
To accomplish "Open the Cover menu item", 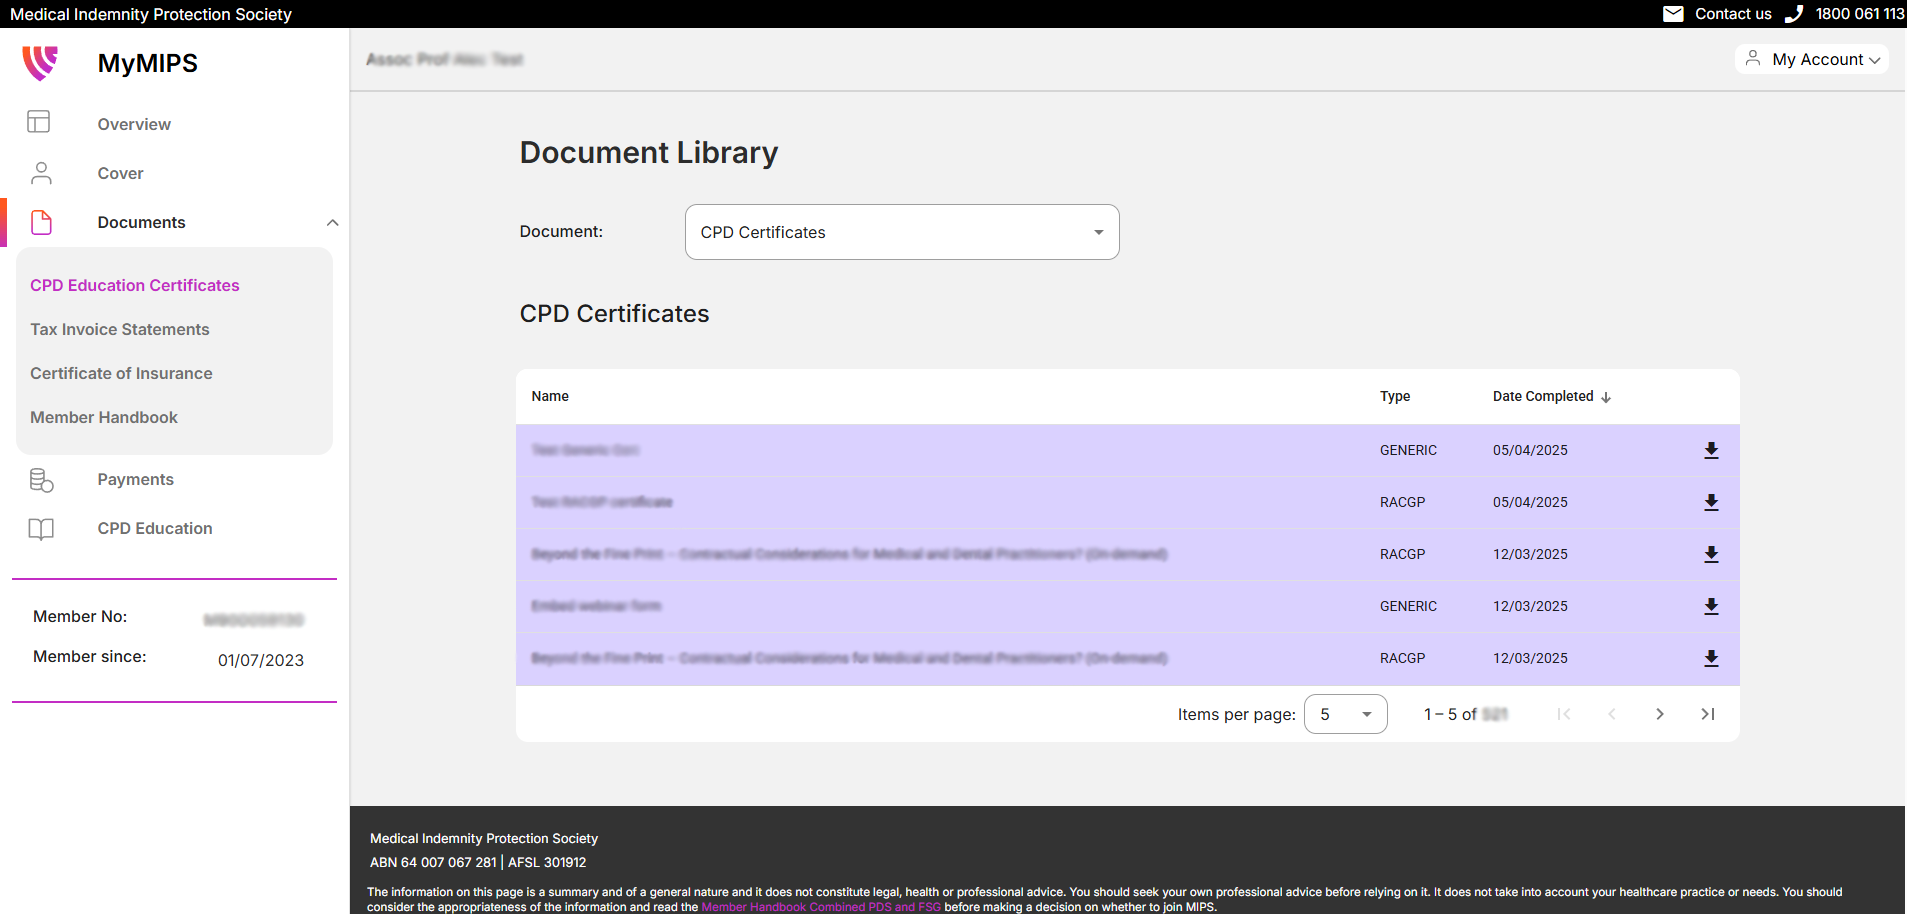I will [120, 173].
